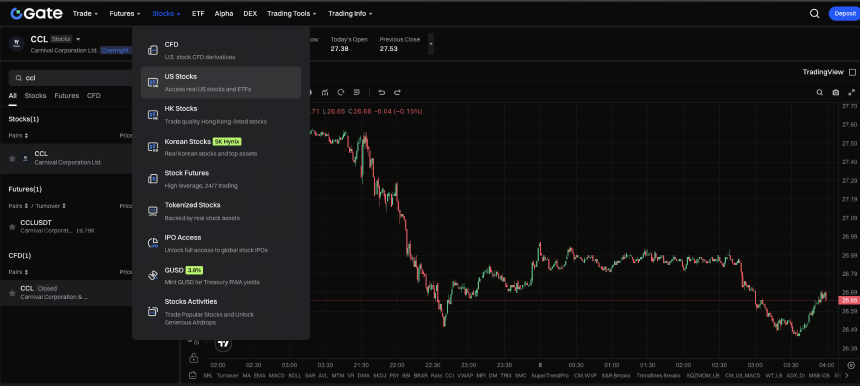The image size is (860, 386).
Task: Click the Overnight badge under CCL
Action: coord(116,50)
